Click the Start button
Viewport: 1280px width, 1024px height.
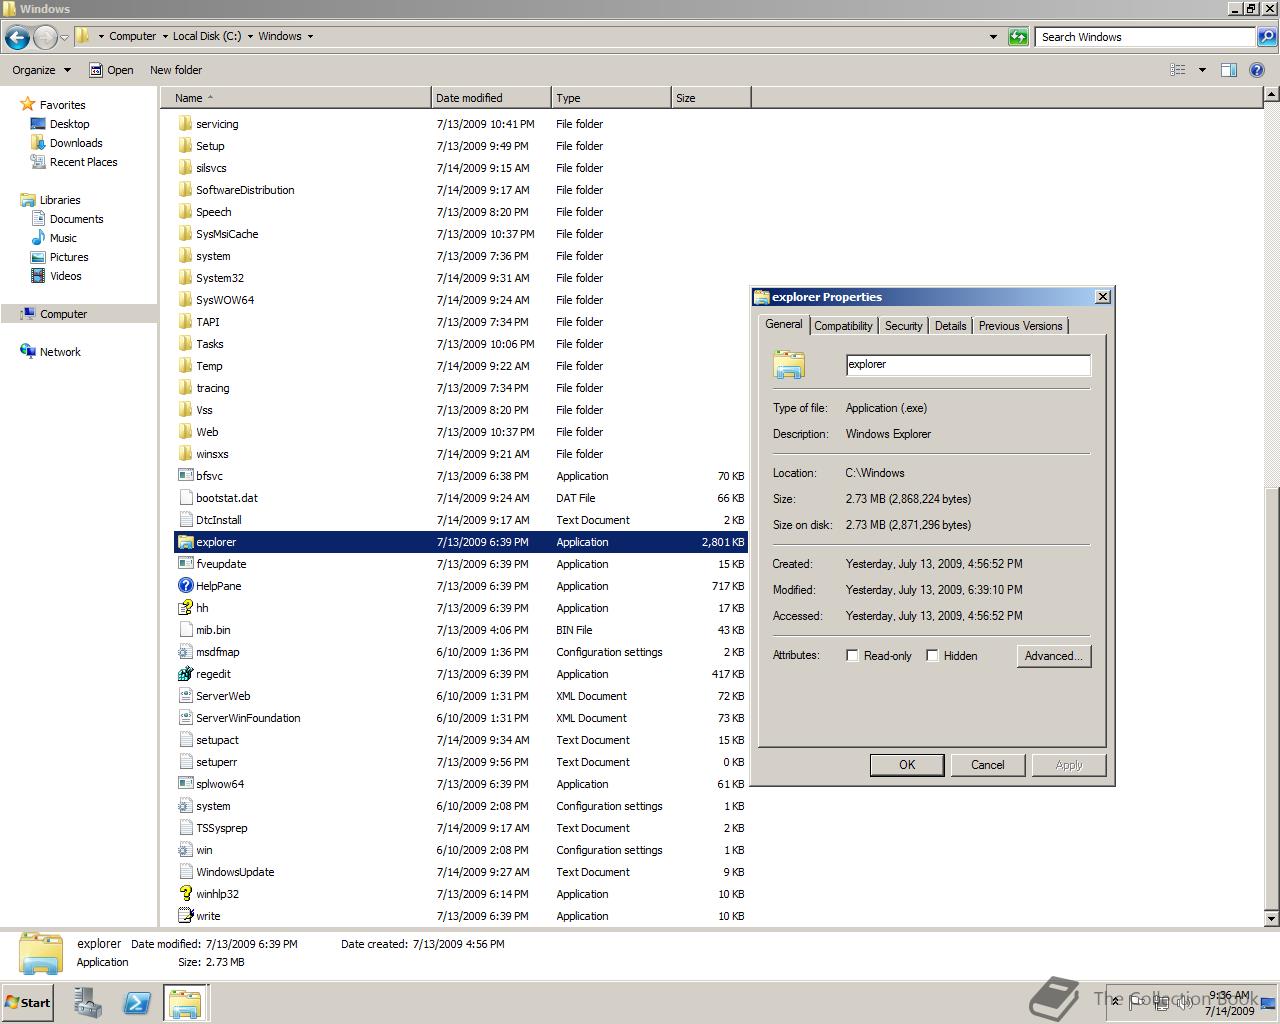tap(28, 1003)
